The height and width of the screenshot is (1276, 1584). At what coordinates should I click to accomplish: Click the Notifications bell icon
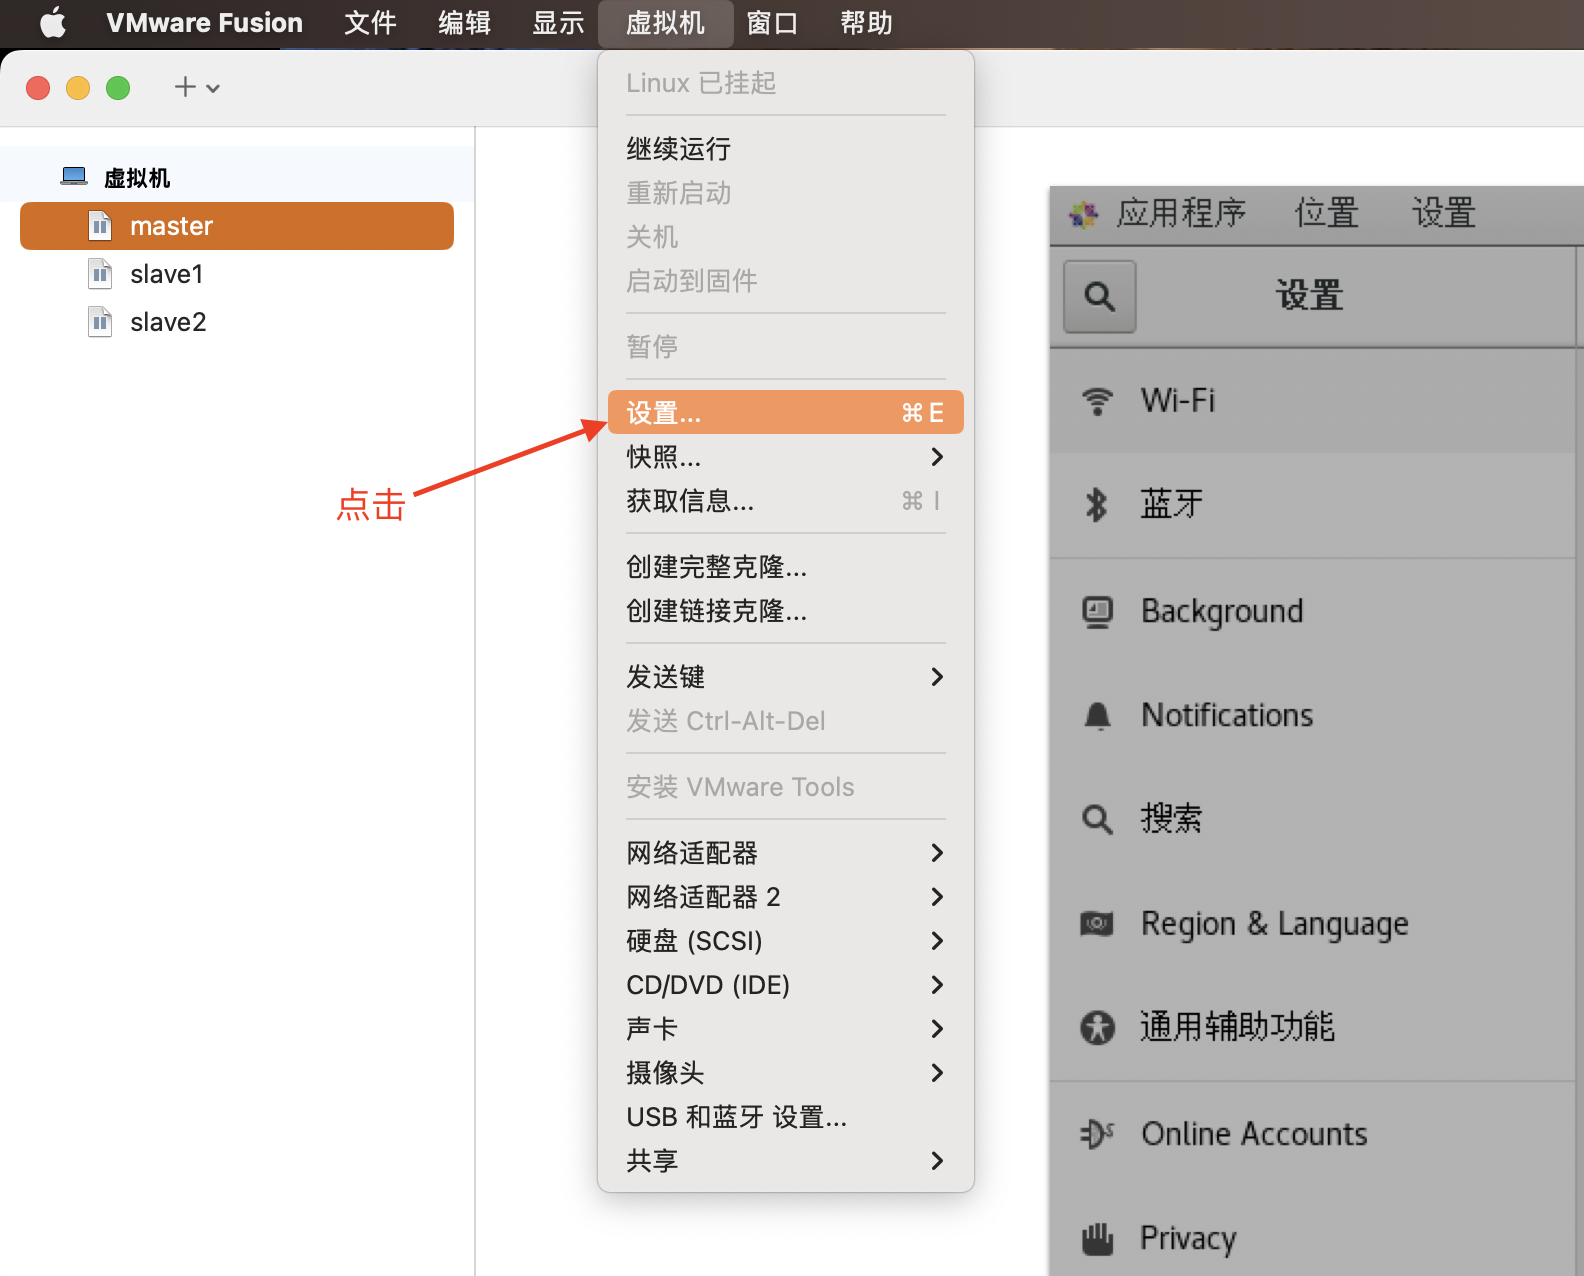tap(1098, 716)
